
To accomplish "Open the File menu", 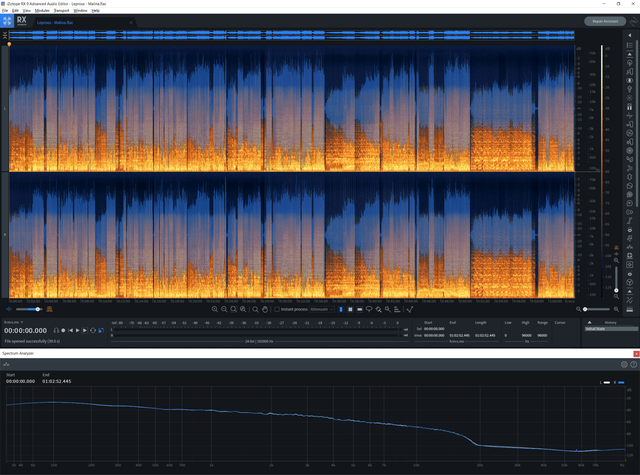I will (x=5, y=11).
